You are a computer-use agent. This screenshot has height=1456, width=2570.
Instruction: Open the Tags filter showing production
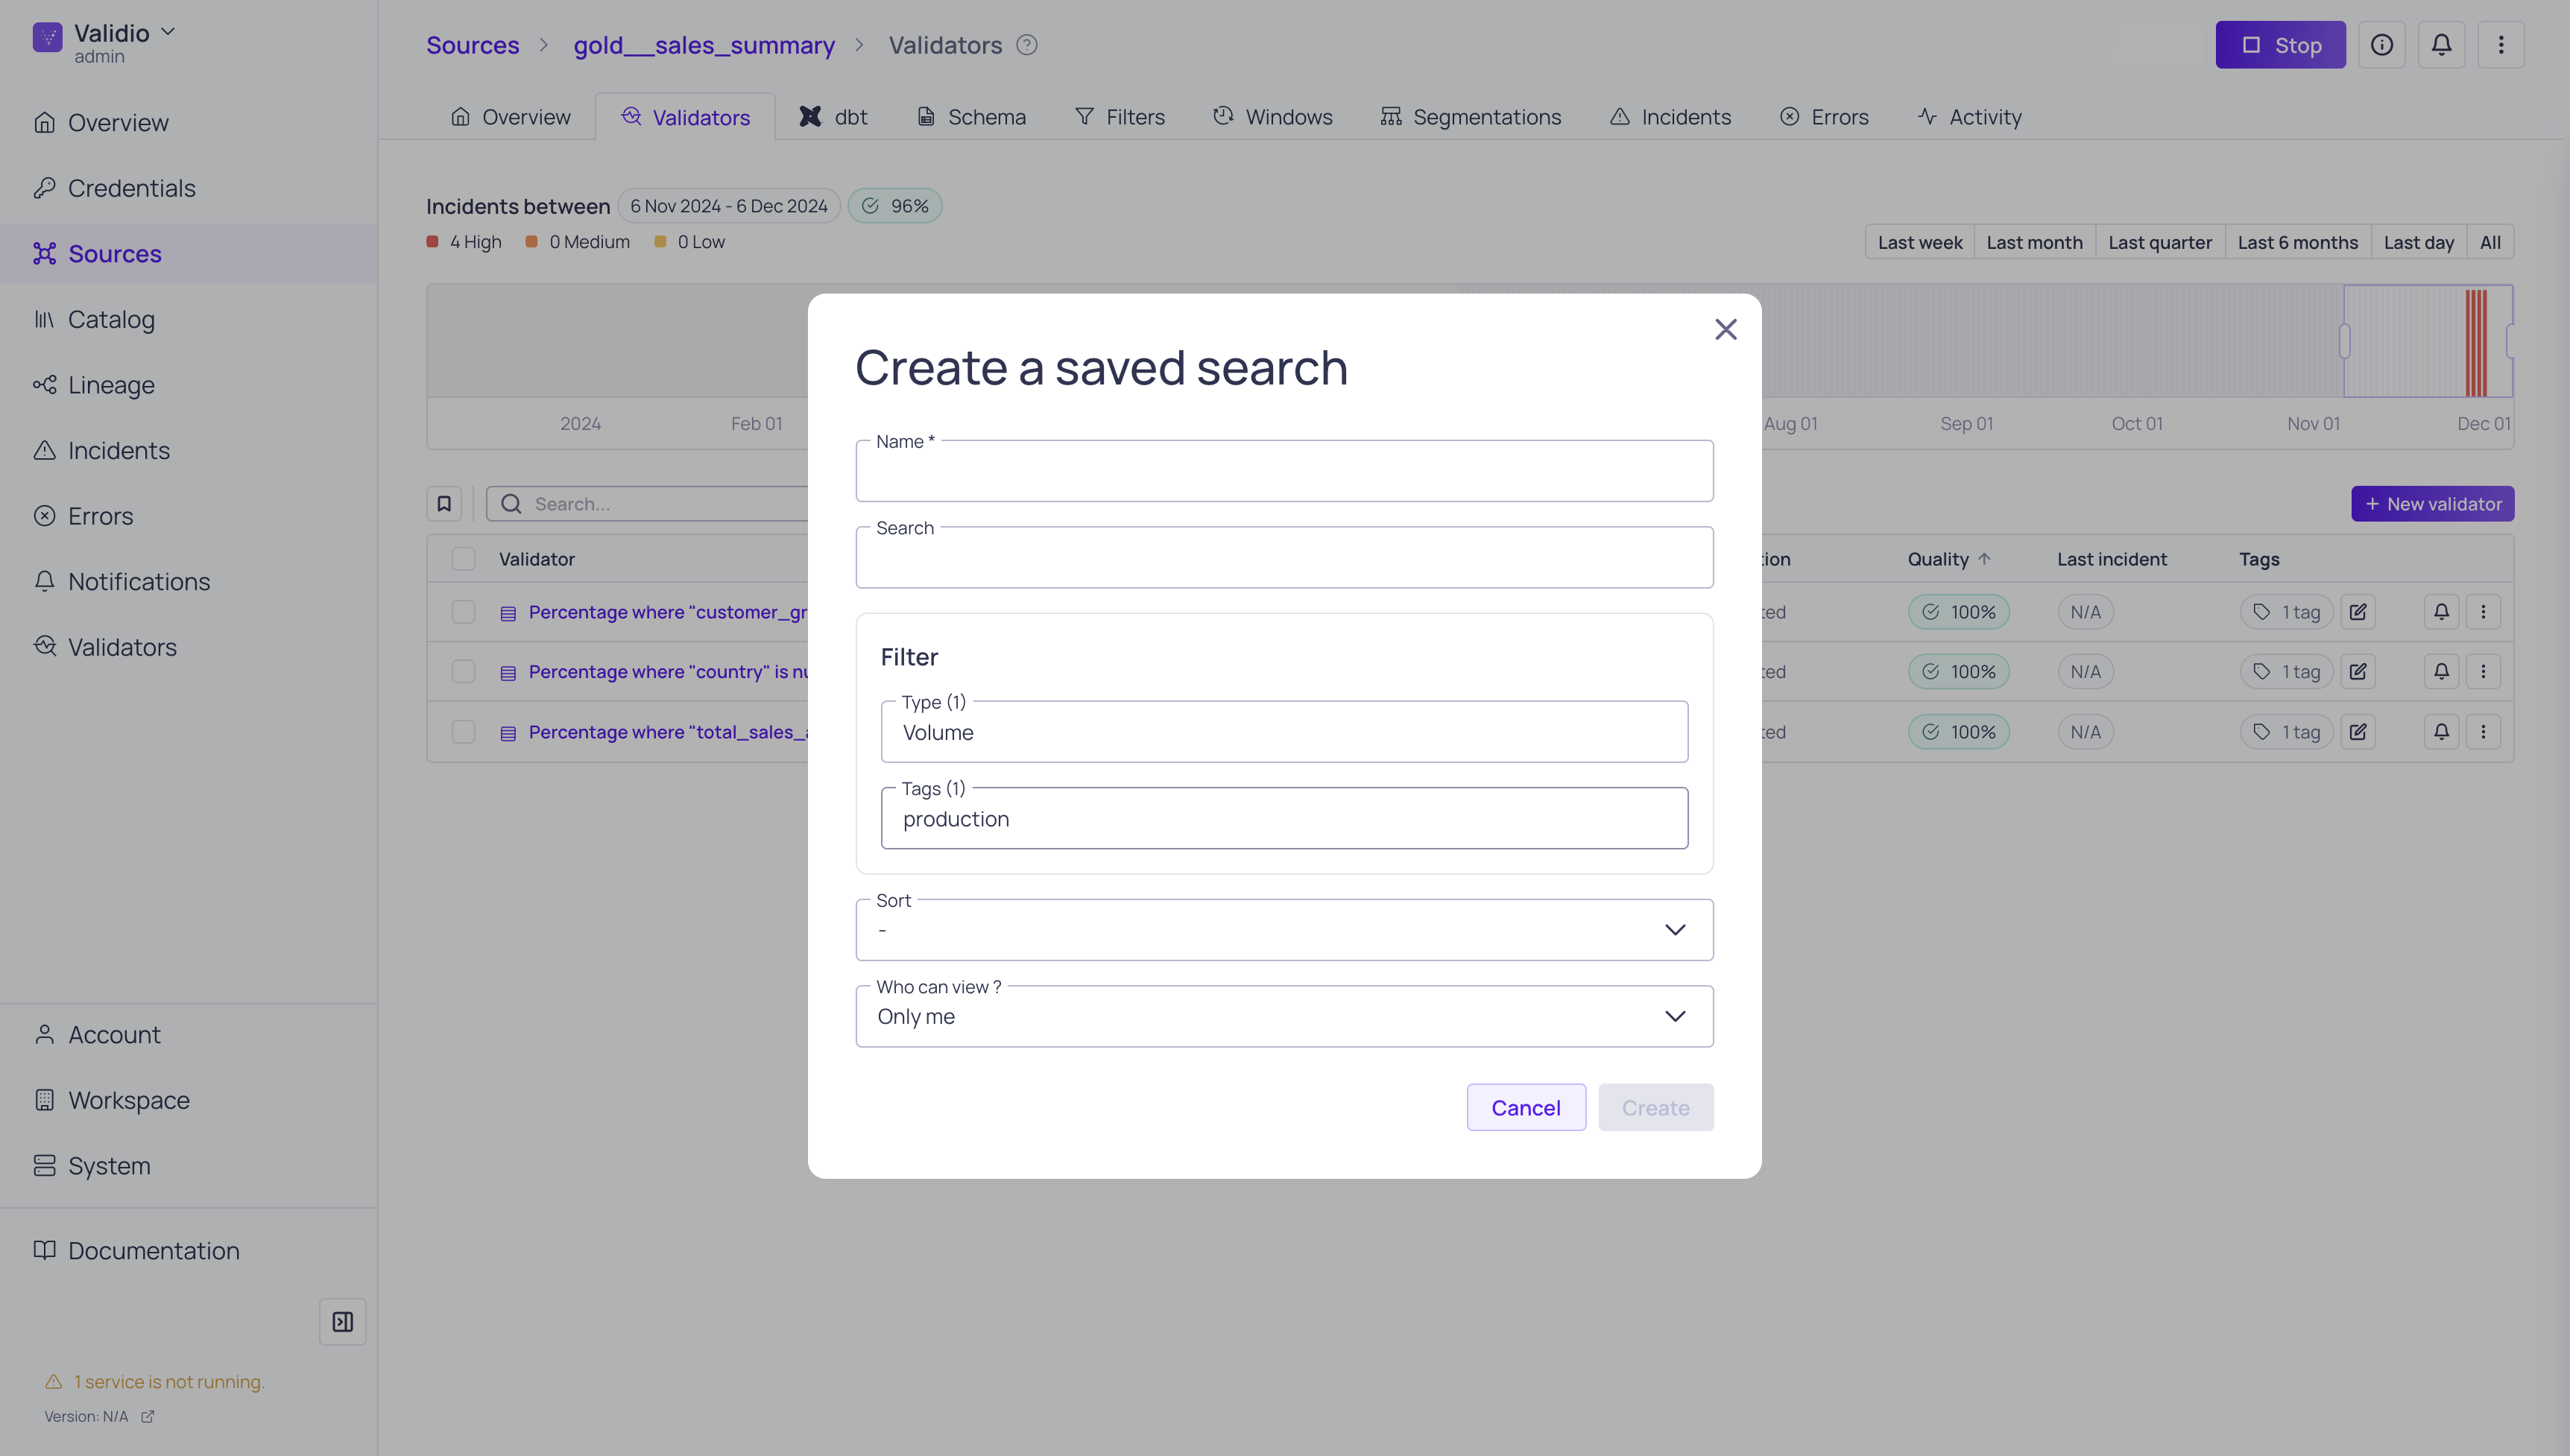tap(1284, 818)
